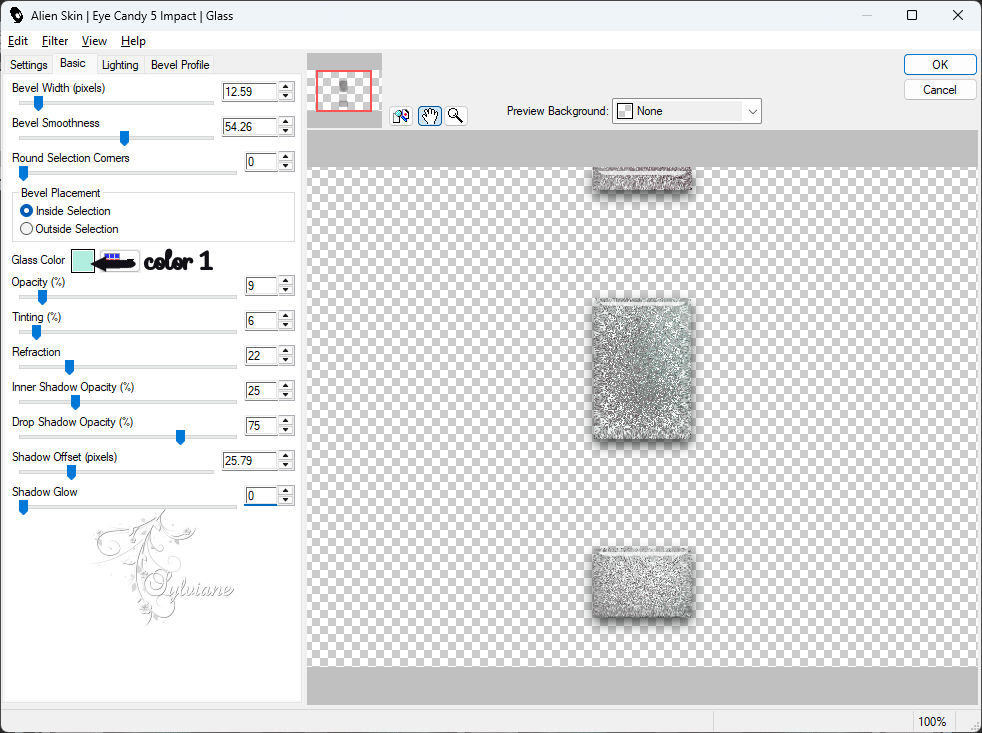Decrease Bevel Width with down arrow
The height and width of the screenshot is (733, 982).
coord(286,96)
